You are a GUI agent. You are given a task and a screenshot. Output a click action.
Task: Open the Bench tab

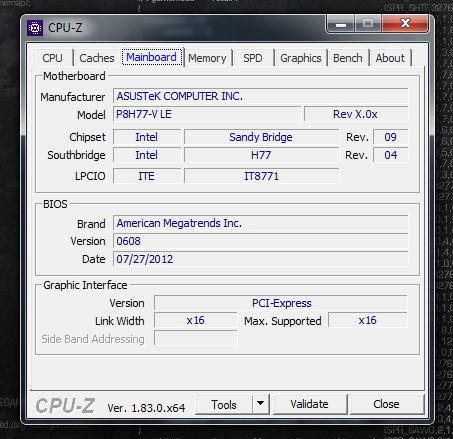pos(348,58)
